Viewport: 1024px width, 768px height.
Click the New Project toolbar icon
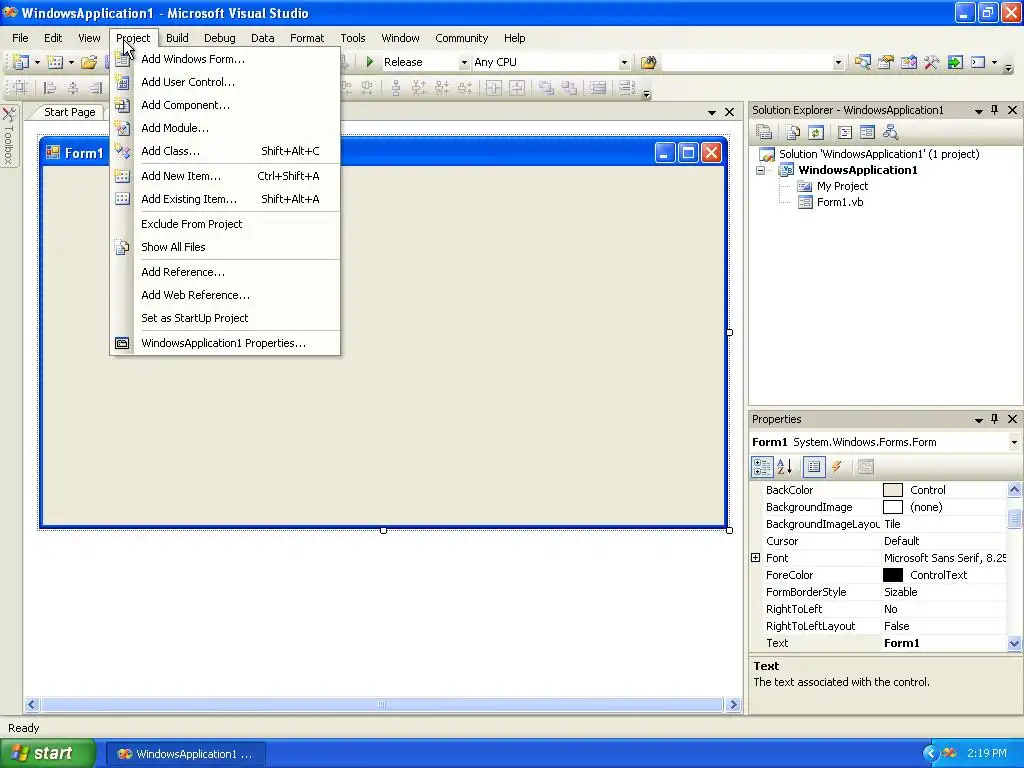(x=21, y=62)
